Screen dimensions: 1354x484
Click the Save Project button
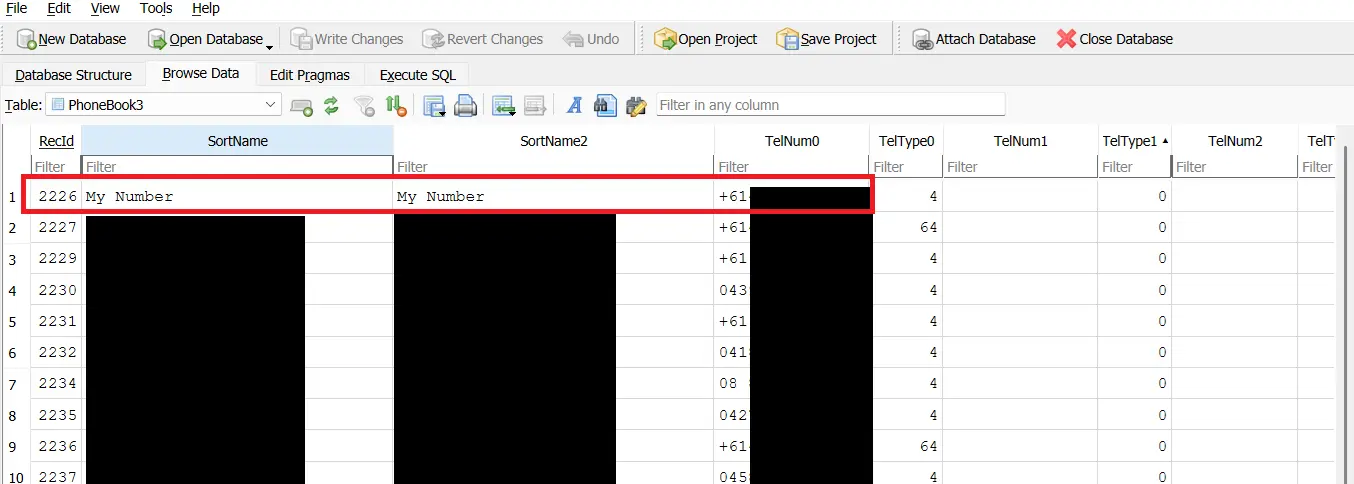[827, 39]
